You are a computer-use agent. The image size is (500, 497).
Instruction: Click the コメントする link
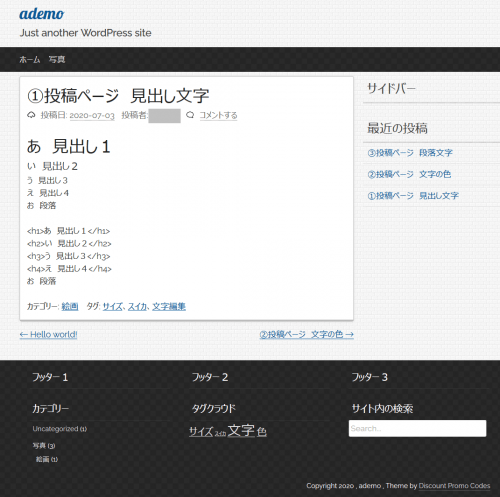point(218,116)
